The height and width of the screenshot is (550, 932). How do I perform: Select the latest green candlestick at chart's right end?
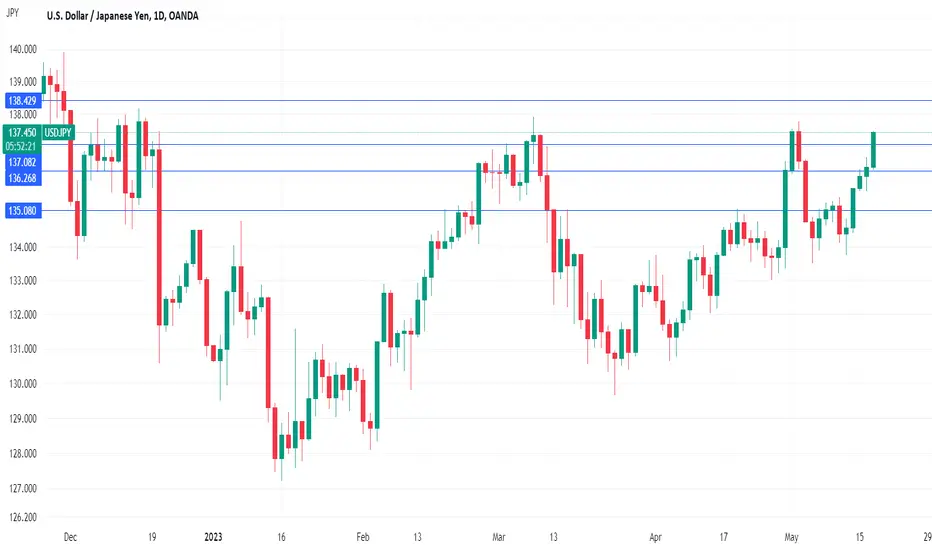coord(873,150)
